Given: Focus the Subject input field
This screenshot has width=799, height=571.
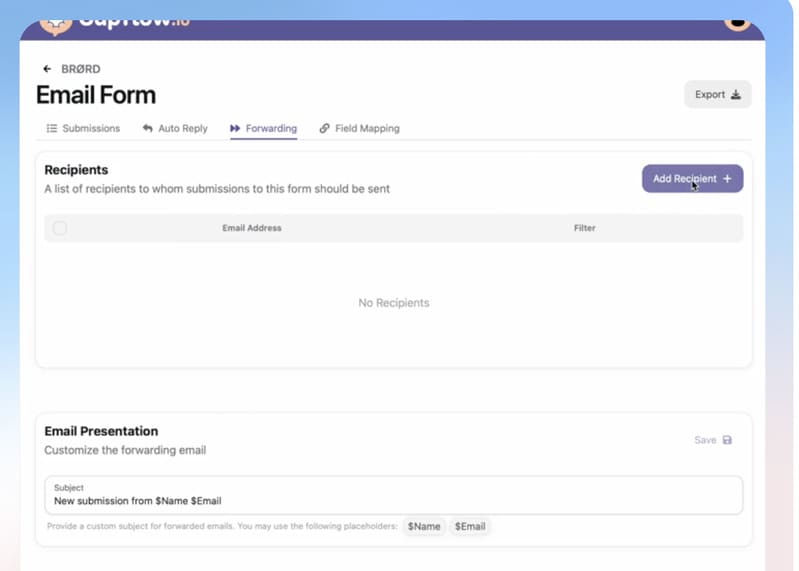Looking at the screenshot, I should [x=393, y=500].
